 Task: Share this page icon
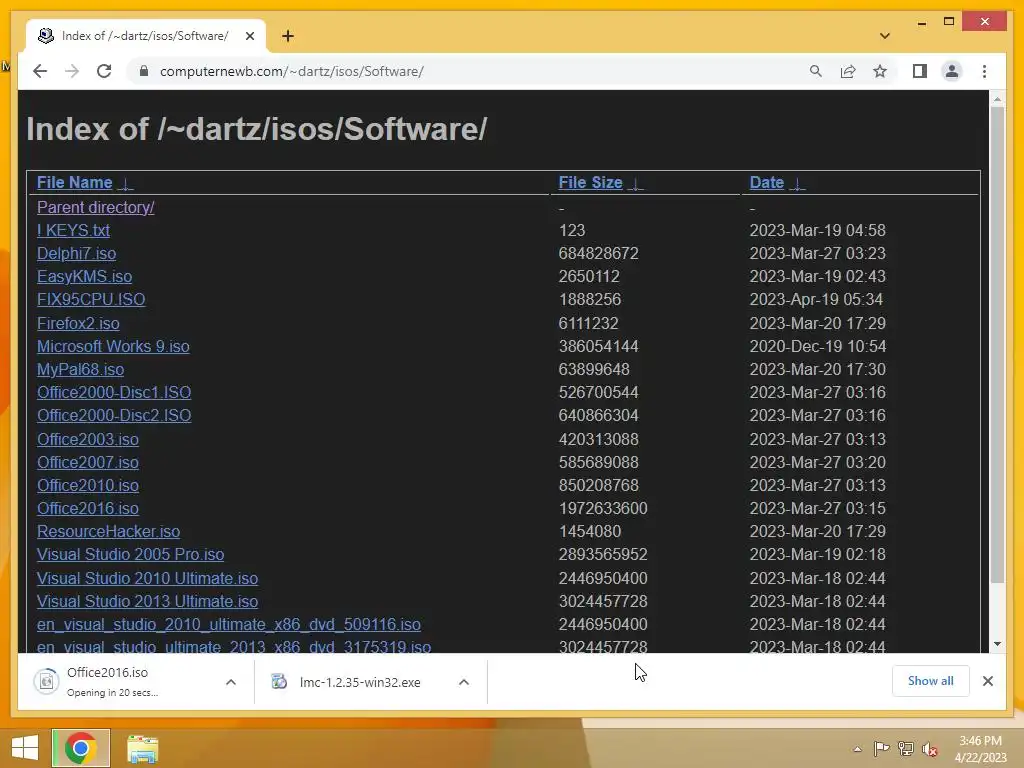coord(848,71)
